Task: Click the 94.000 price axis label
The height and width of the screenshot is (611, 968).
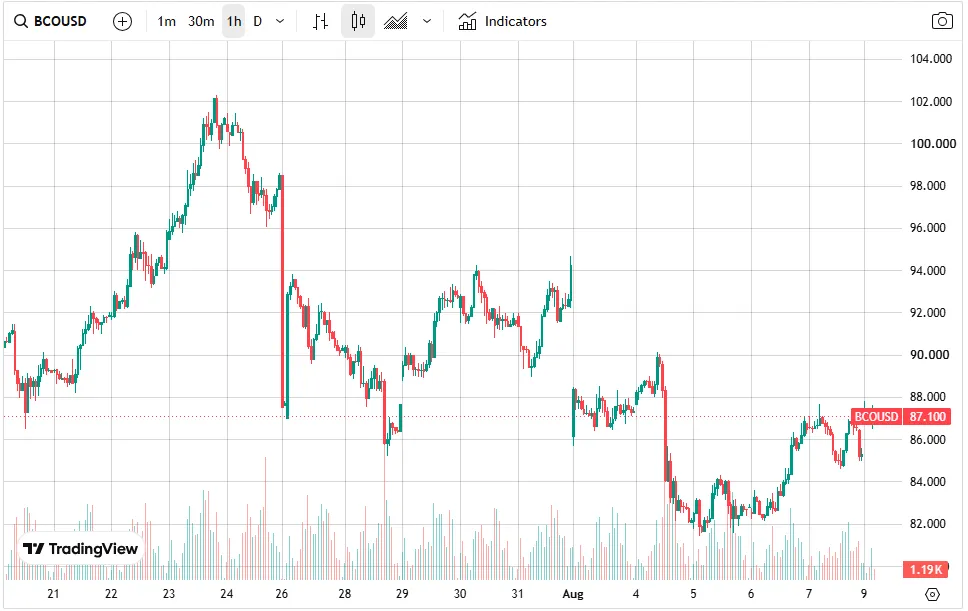Action: click(x=928, y=270)
